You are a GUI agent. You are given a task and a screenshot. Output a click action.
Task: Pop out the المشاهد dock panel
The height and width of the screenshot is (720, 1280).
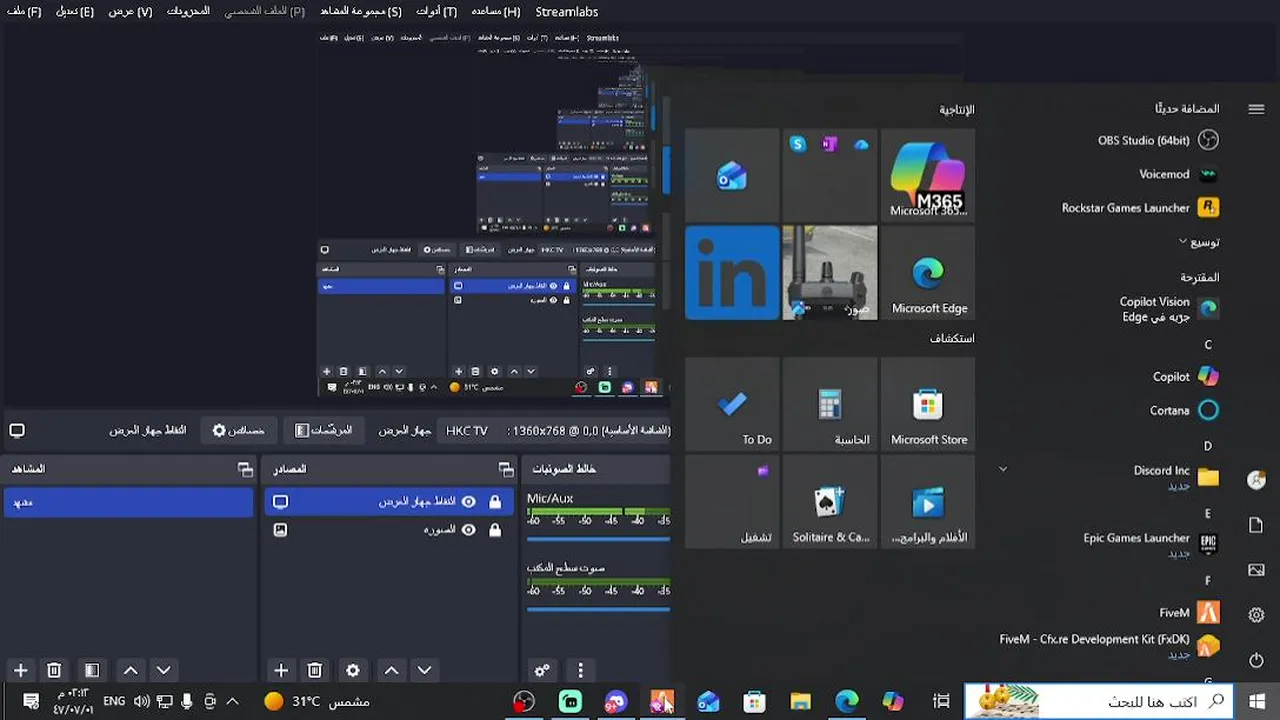245,469
